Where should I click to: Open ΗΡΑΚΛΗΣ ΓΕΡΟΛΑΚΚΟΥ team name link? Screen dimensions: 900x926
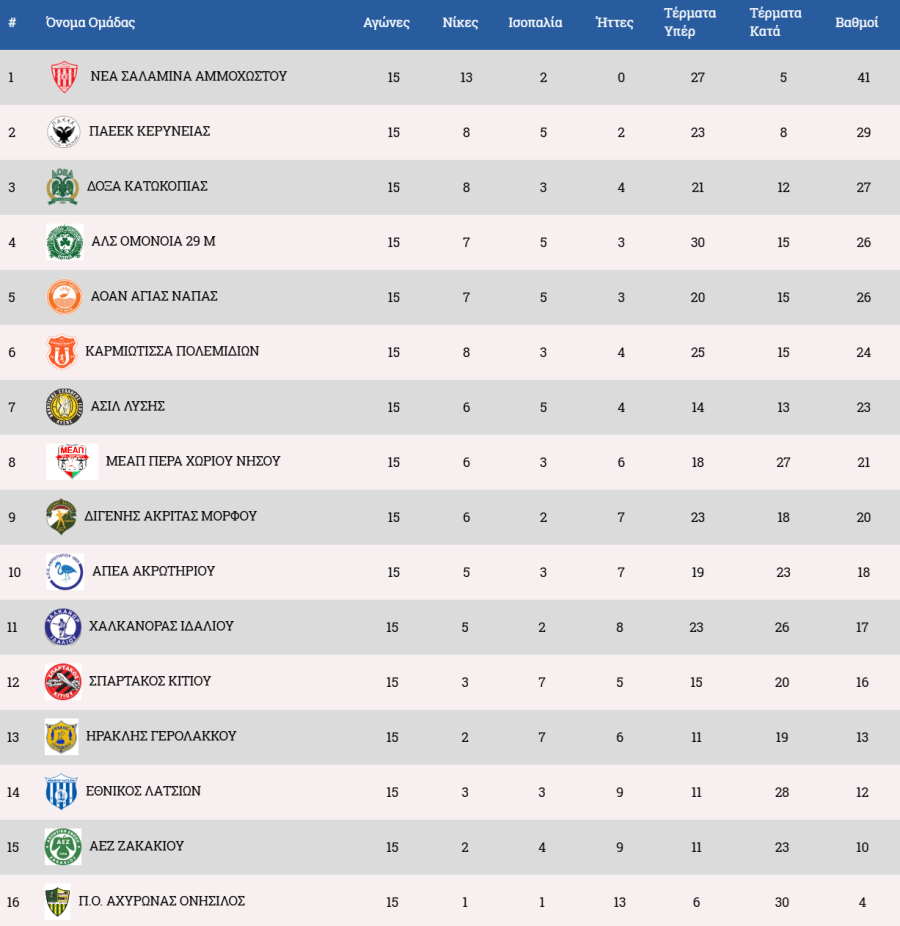pos(161,736)
